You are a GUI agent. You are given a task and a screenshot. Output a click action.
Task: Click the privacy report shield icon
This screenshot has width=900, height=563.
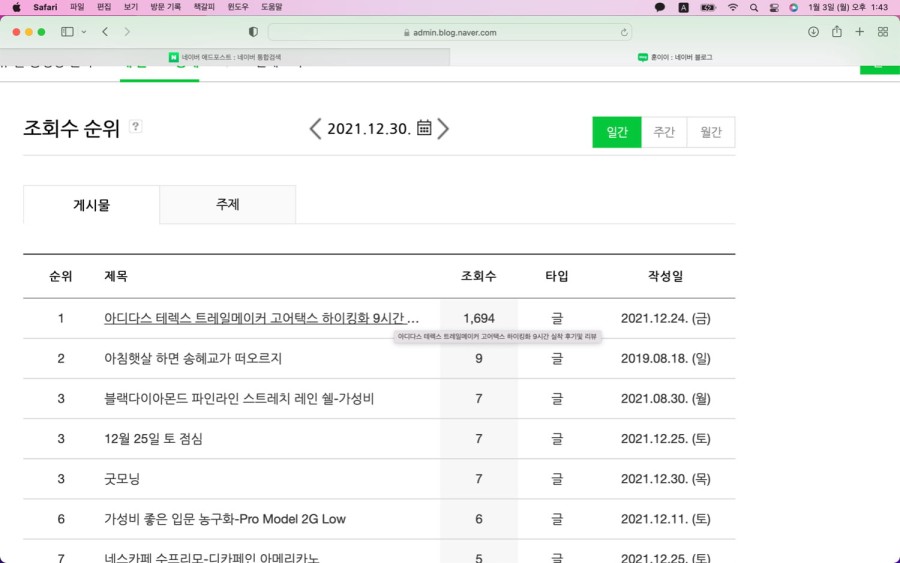253,32
